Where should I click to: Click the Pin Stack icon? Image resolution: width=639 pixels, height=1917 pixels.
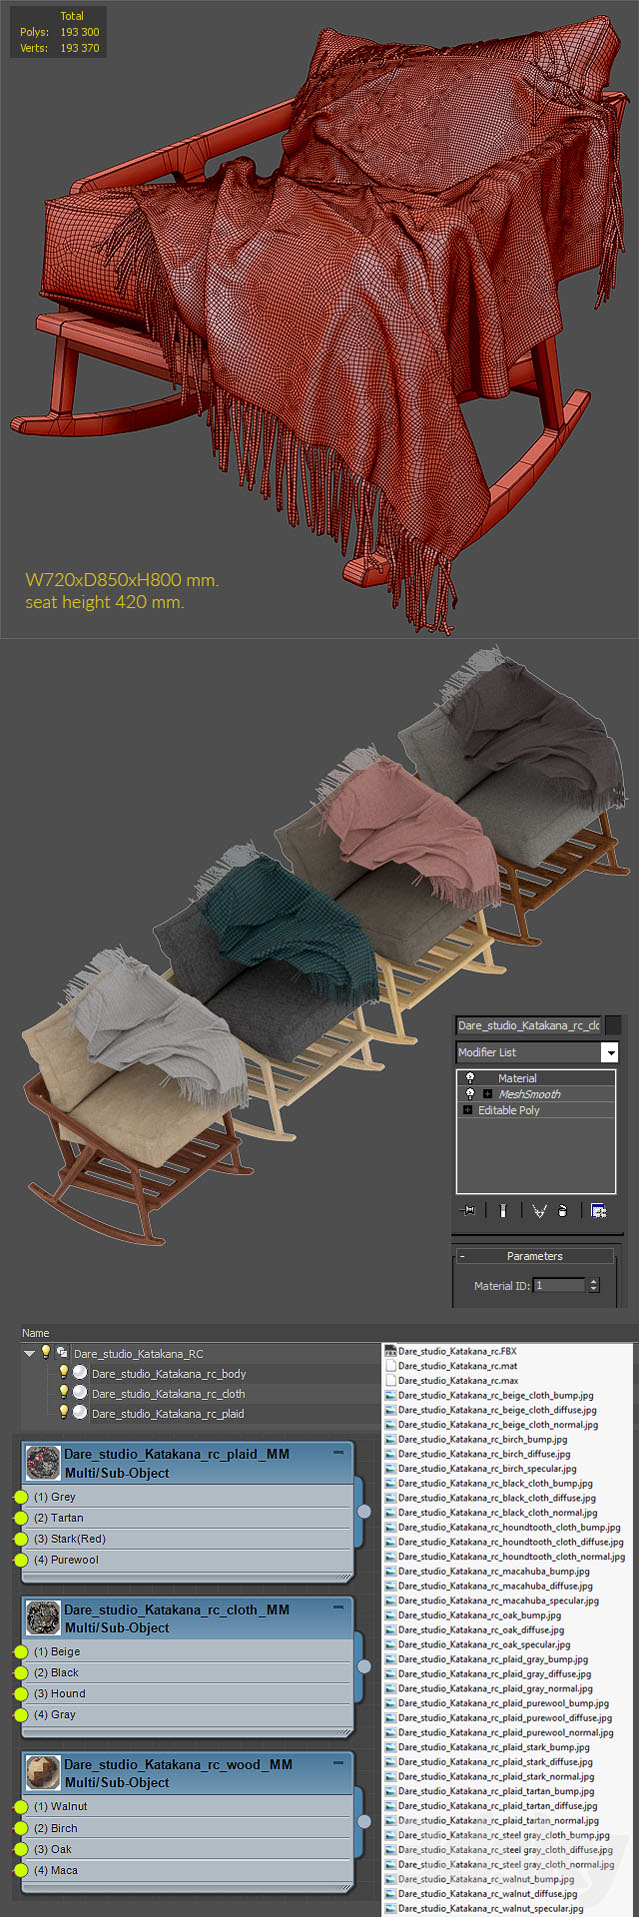coord(468,1210)
